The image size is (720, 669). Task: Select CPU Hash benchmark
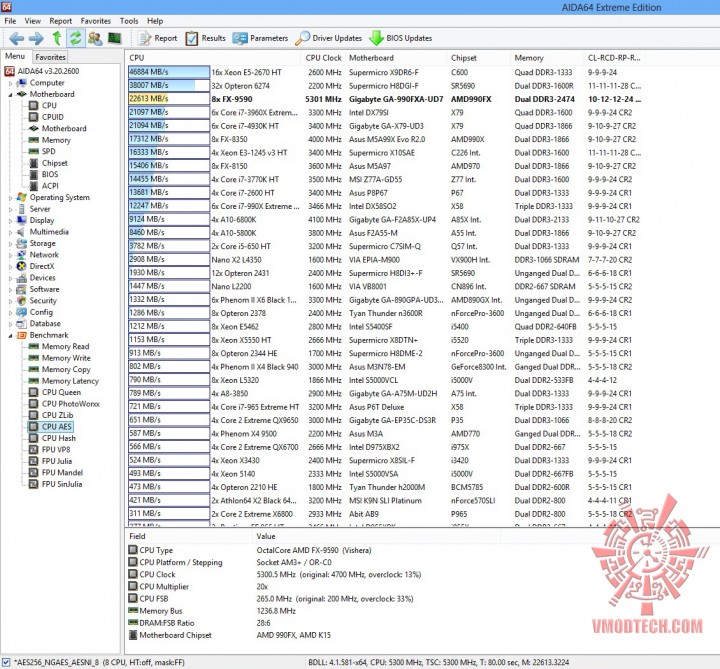tap(52, 438)
